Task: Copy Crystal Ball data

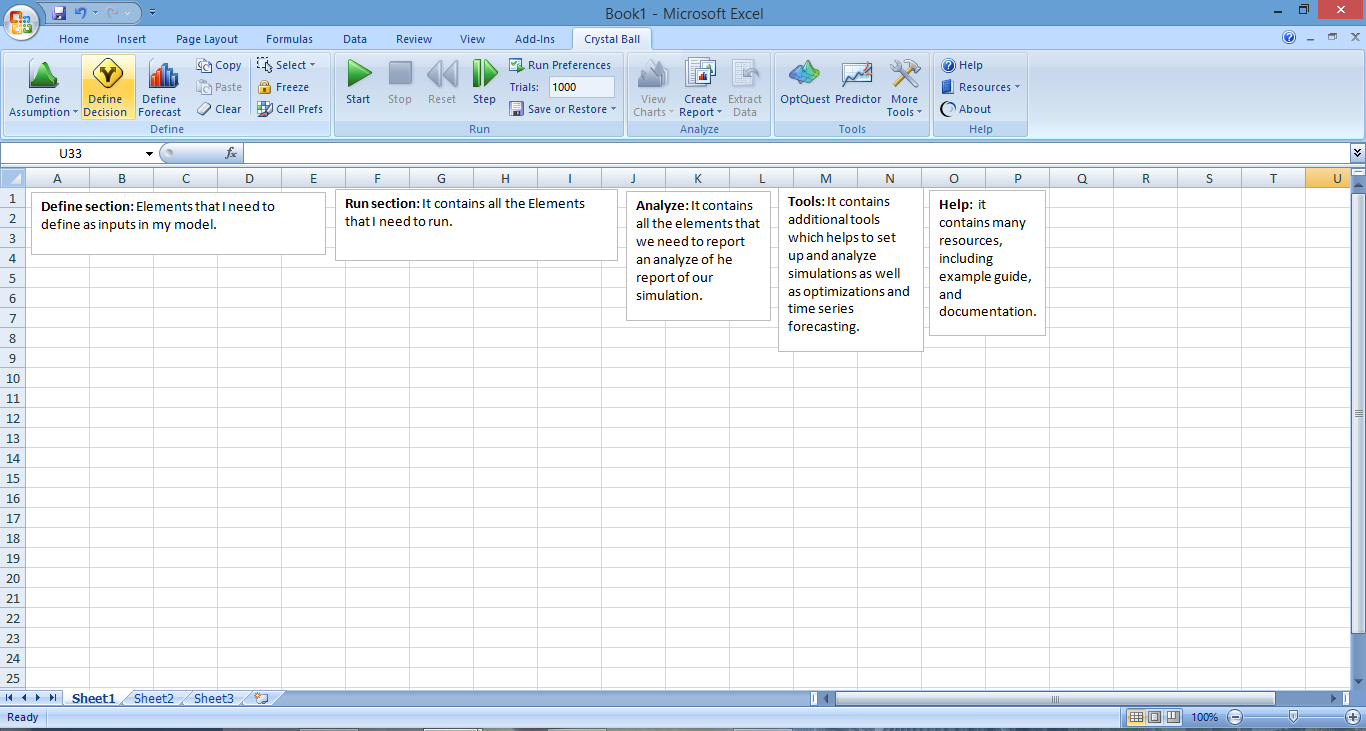Action: 219,65
